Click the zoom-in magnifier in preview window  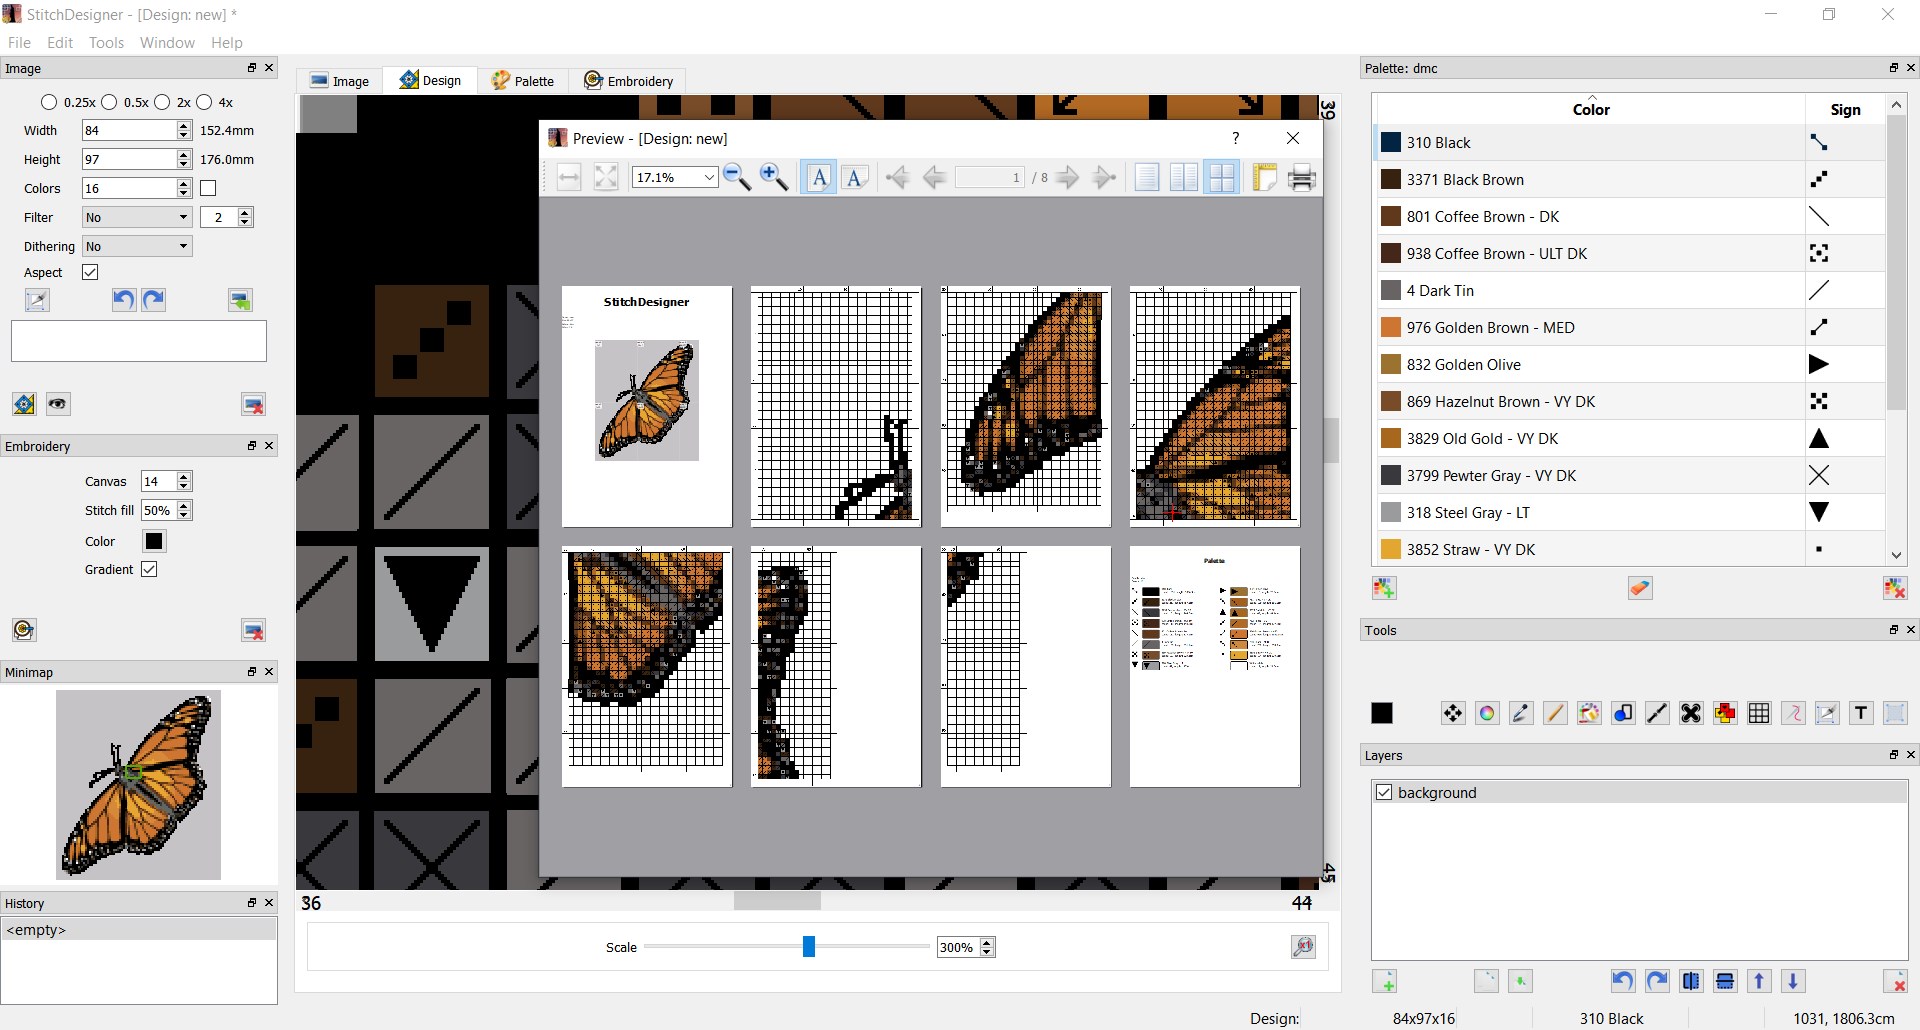(775, 177)
